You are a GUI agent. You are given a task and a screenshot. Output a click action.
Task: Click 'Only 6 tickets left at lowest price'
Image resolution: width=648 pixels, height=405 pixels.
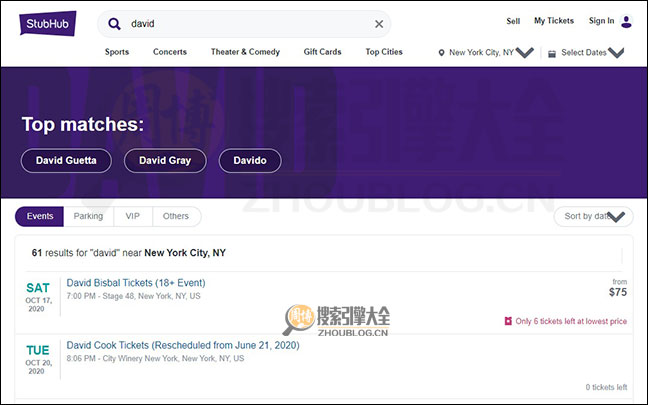571,321
